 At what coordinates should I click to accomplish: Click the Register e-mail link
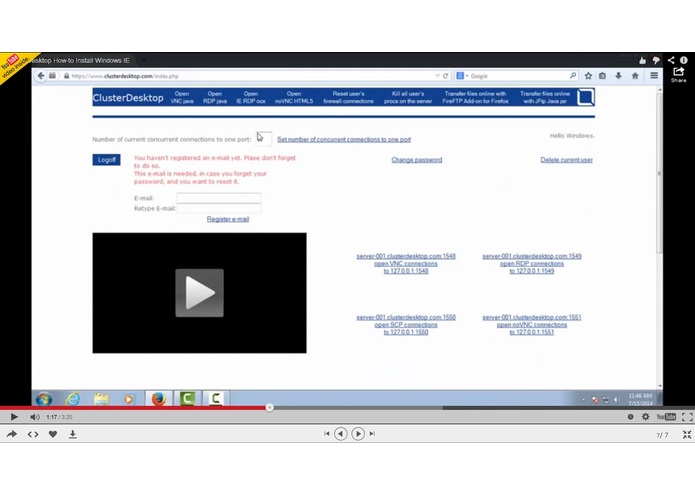click(228, 219)
